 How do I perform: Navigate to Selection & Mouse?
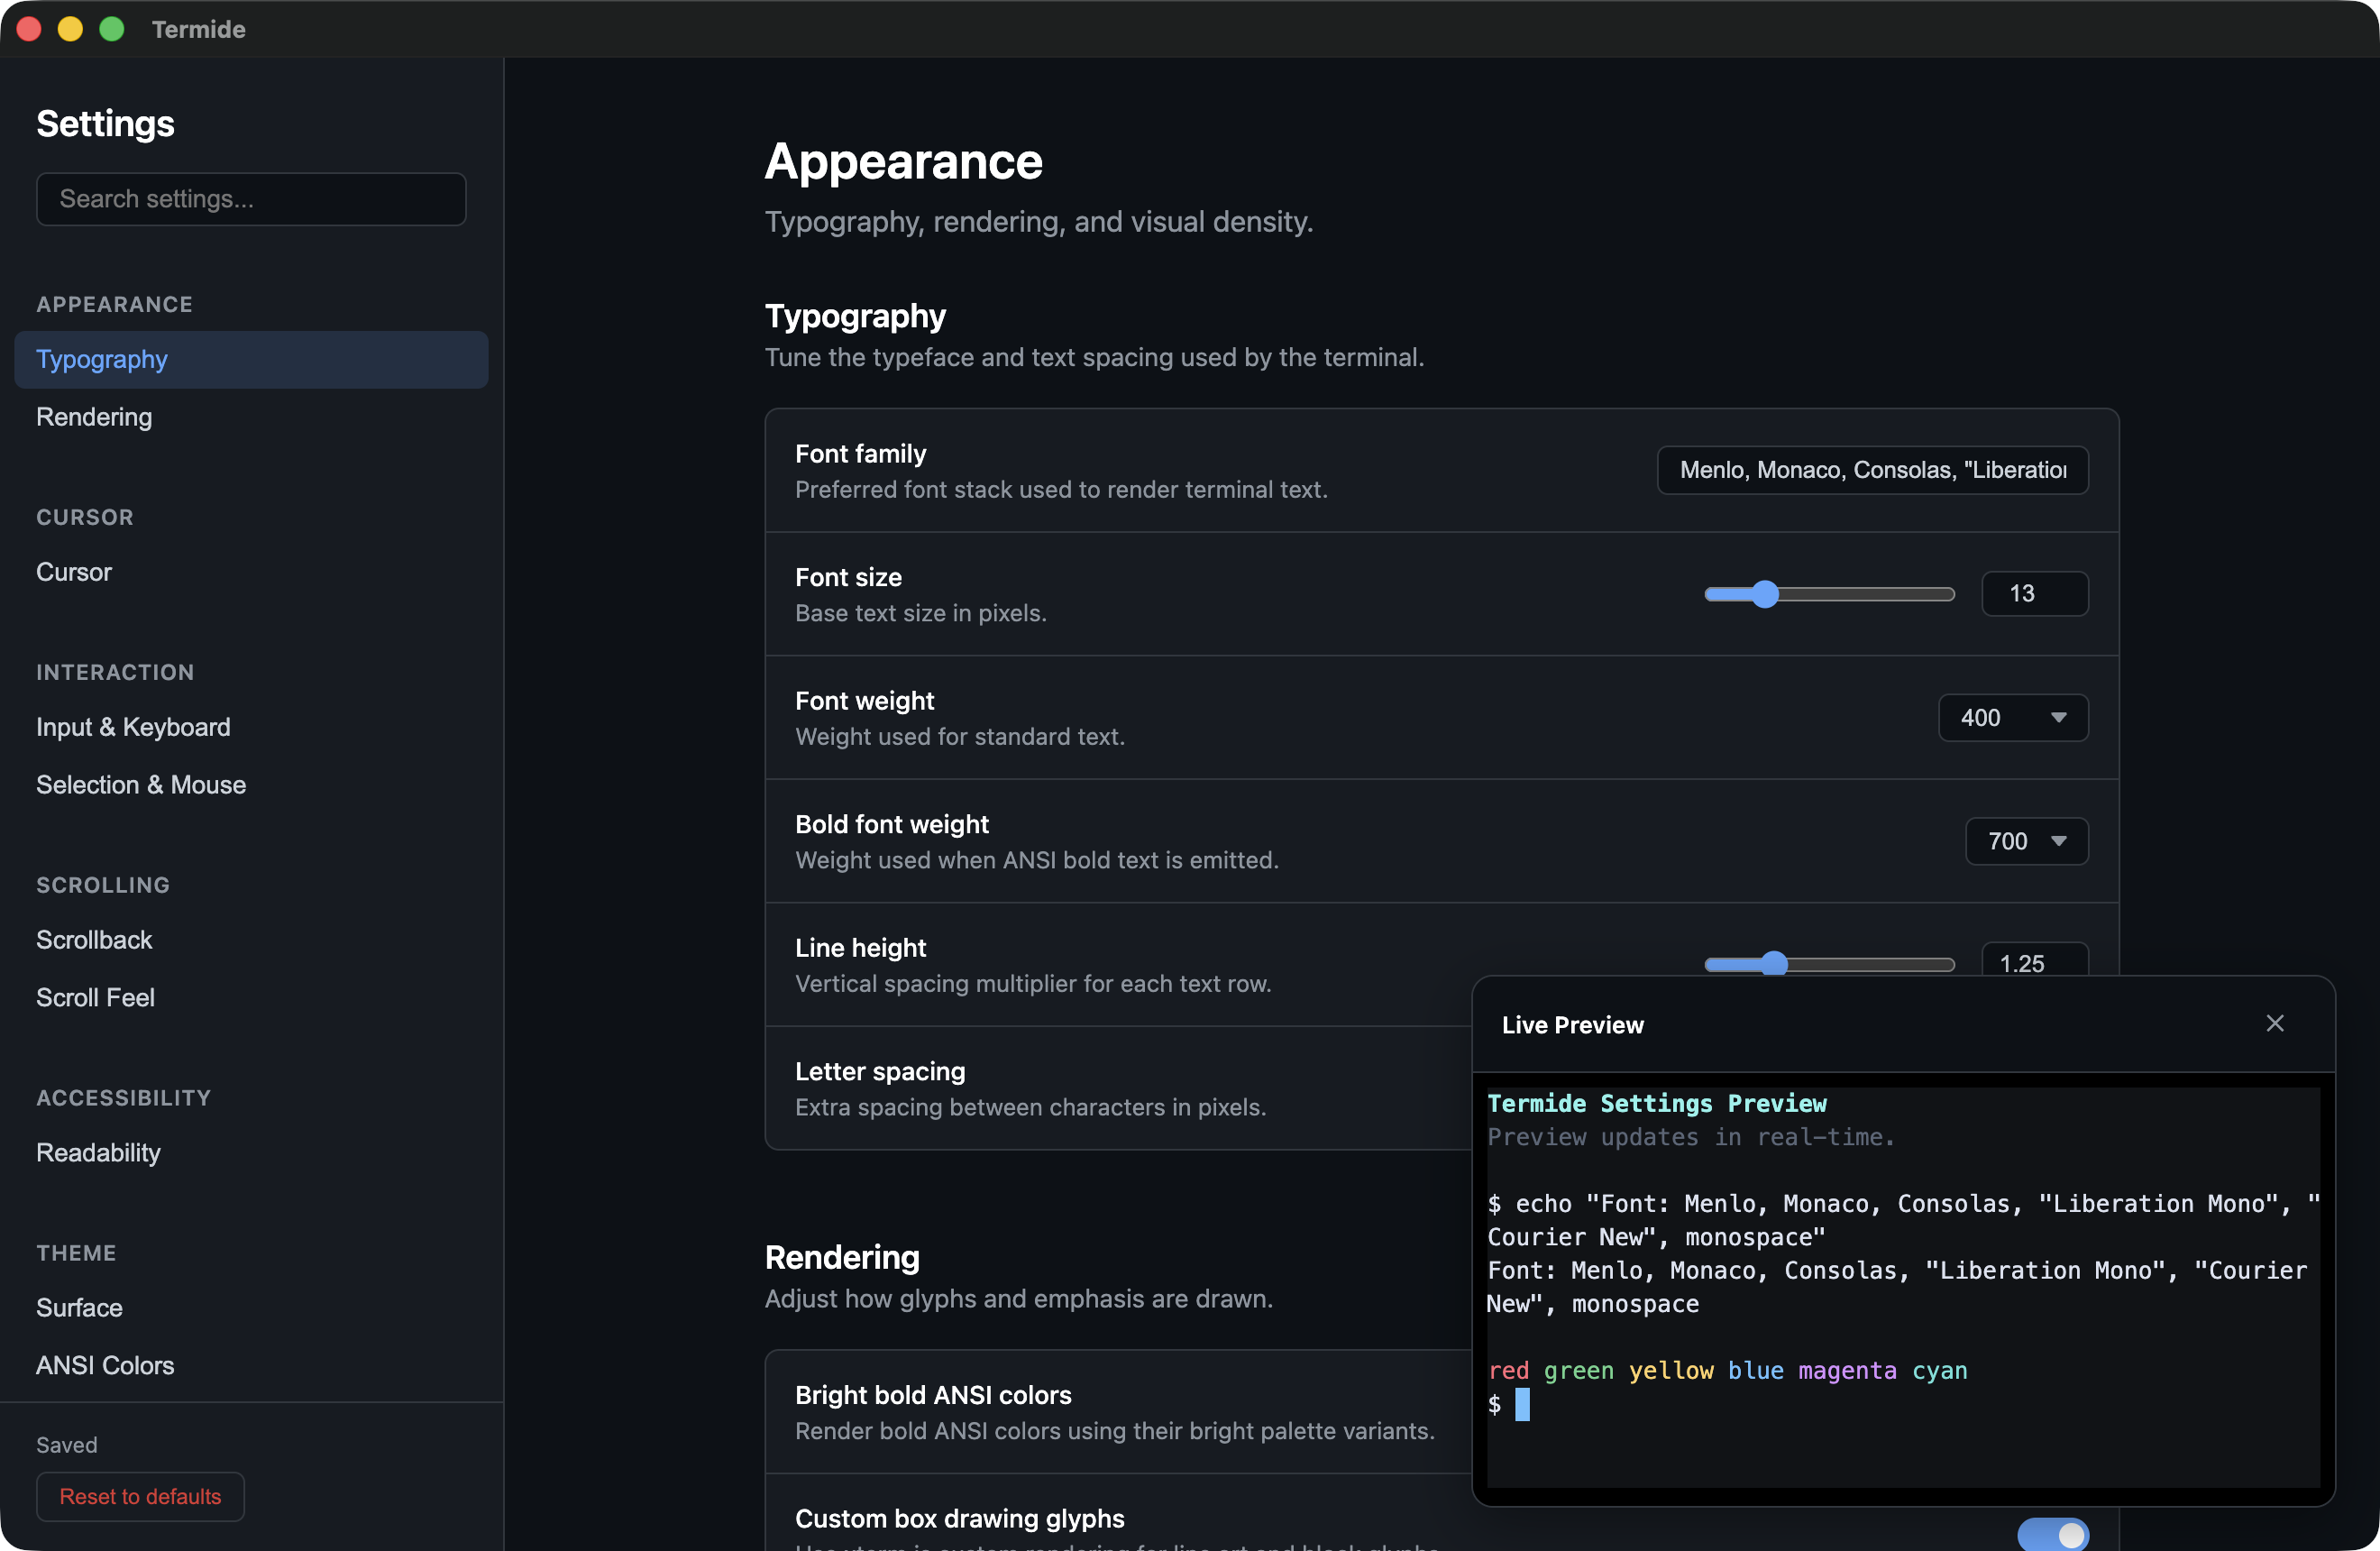141,785
